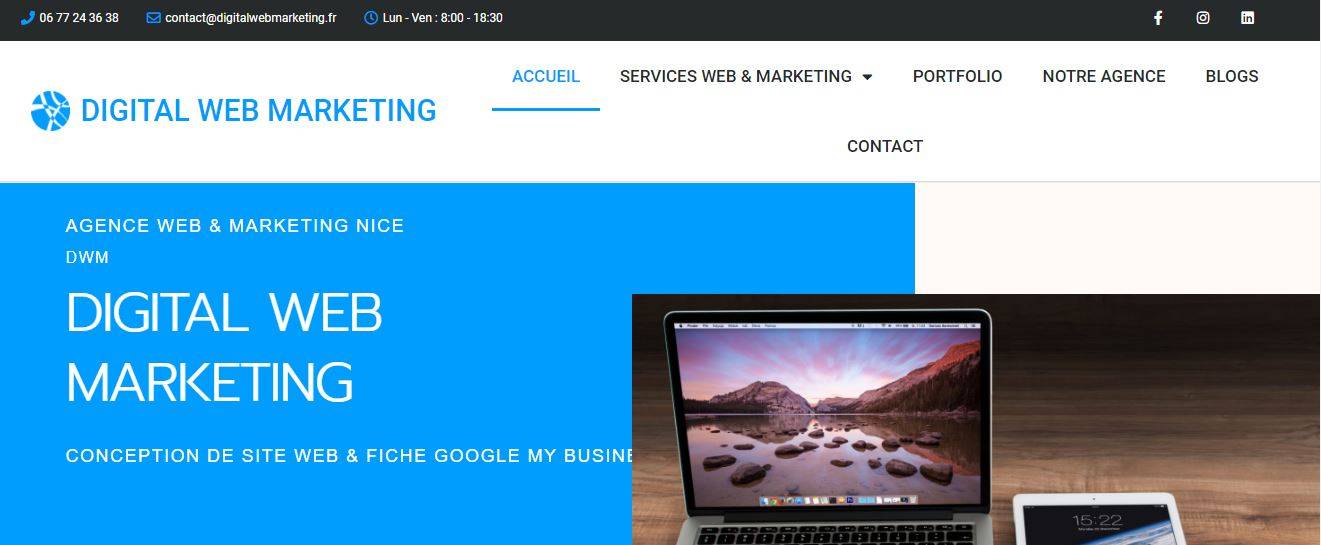Image resolution: width=1321 pixels, height=545 pixels.
Task: Open the Facebook icon in top bar
Action: [x=1158, y=18]
